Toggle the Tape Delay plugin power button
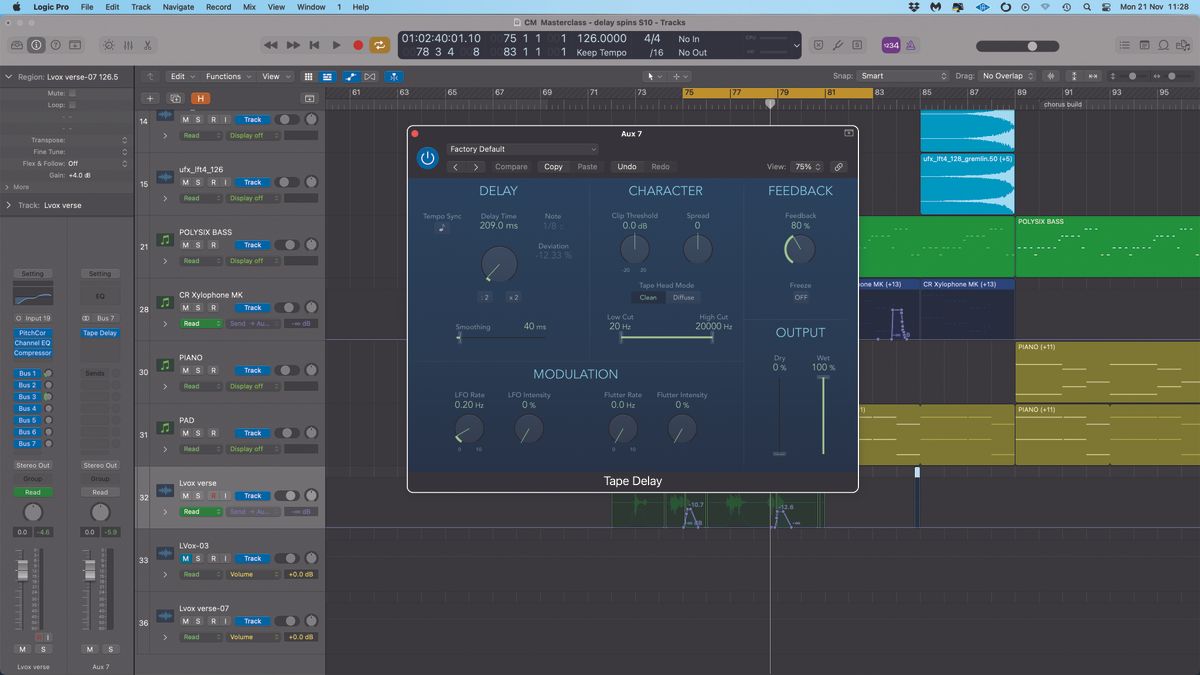This screenshot has height=675, width=1200. 427,158
